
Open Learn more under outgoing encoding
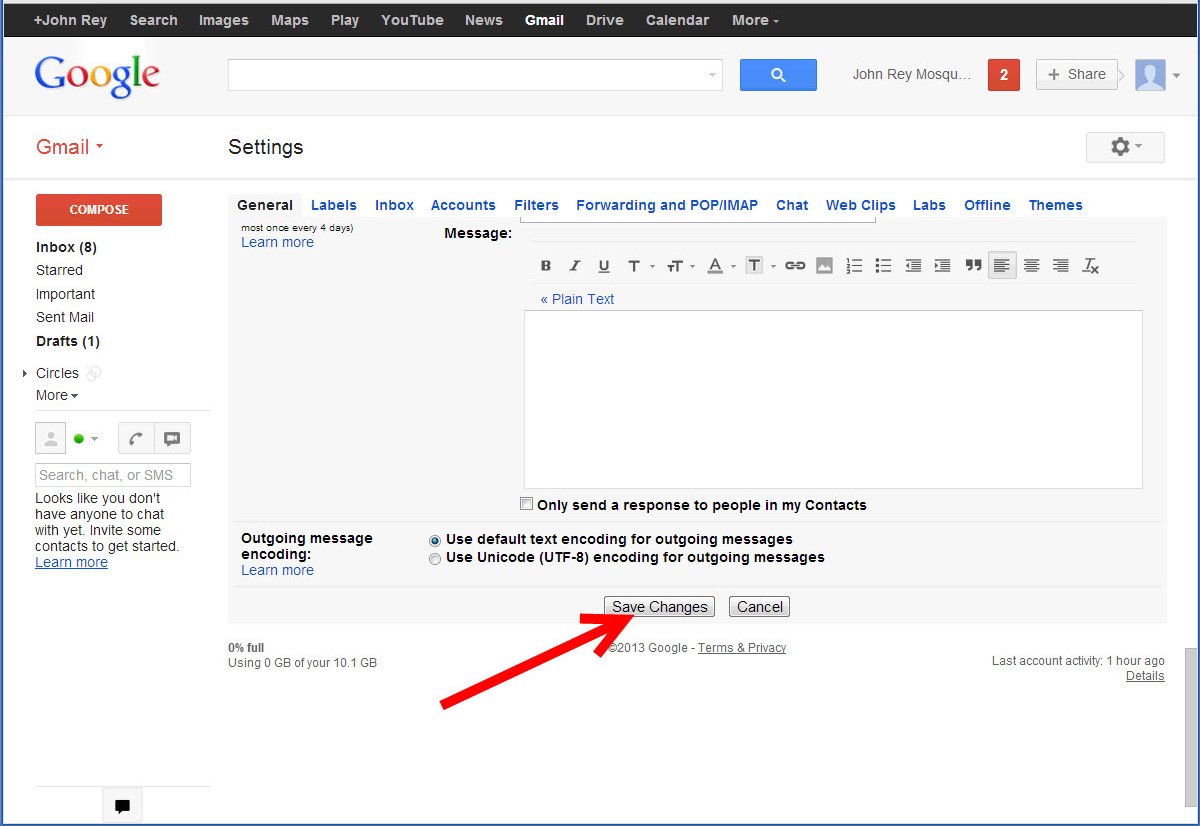click(x=277, y=570)
